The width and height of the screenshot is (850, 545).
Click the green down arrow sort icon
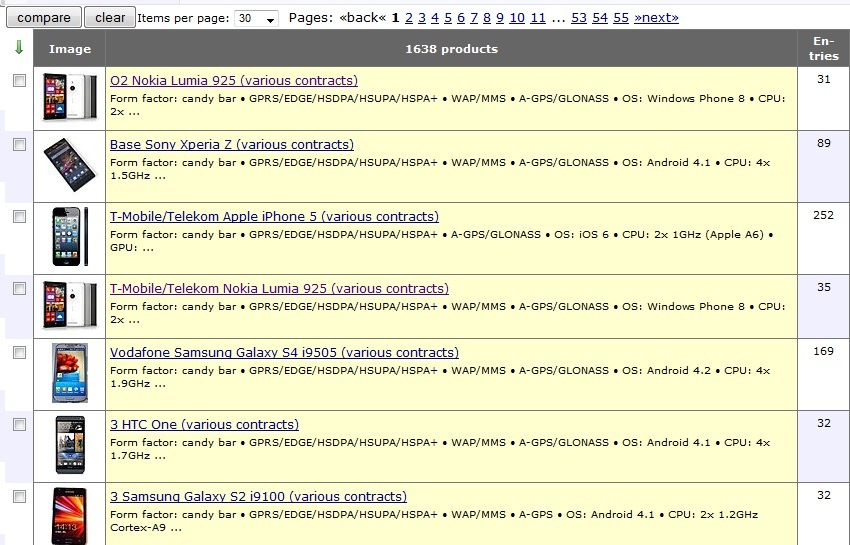(x=19, y=48)
